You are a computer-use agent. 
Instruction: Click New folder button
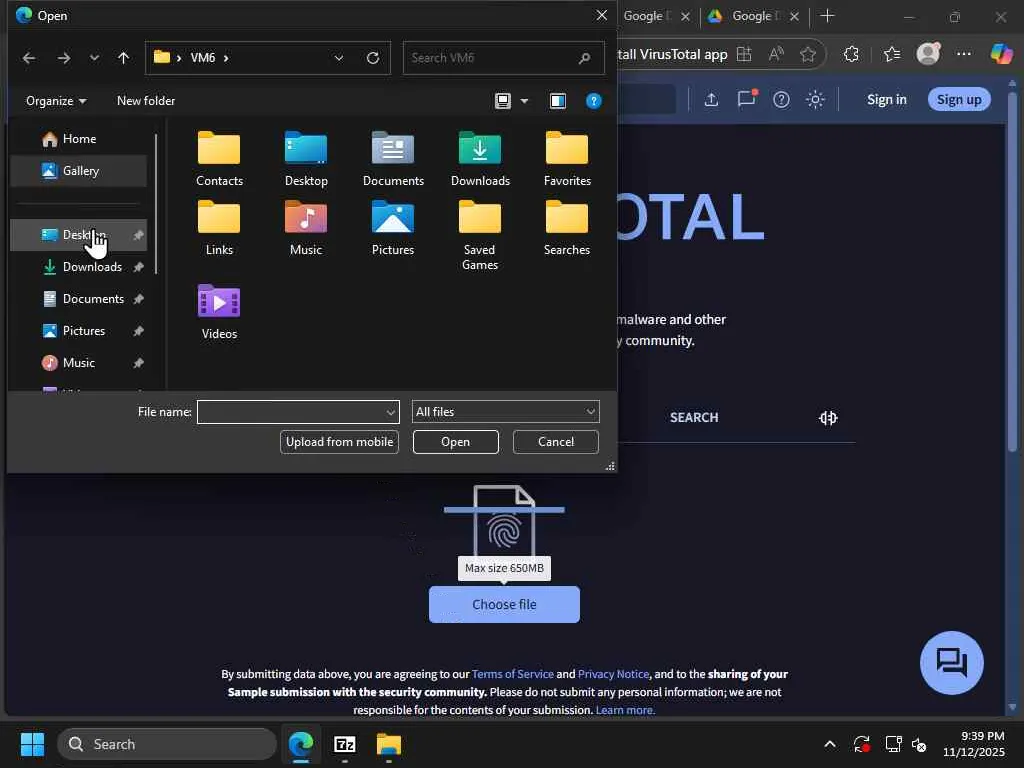(146, 101)
